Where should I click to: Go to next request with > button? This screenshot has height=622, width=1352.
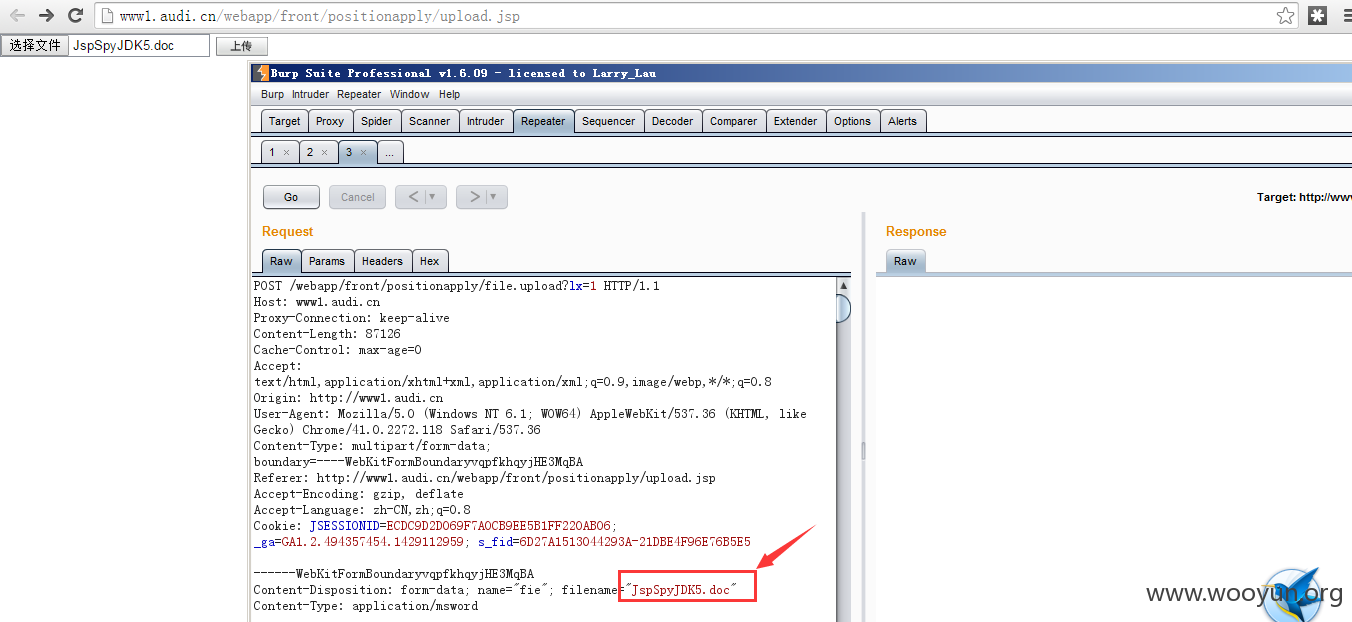click(474, 197)
